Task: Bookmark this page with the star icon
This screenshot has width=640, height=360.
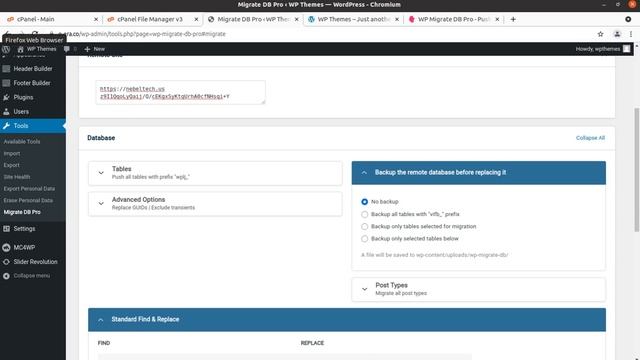Action: point(600,34)
